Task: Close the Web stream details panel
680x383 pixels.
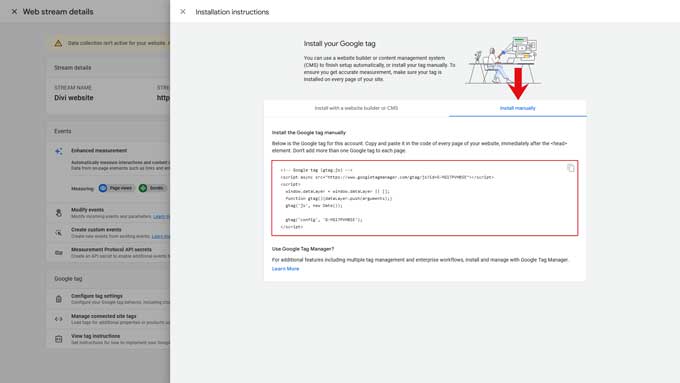Action: [x=14, y=12]
